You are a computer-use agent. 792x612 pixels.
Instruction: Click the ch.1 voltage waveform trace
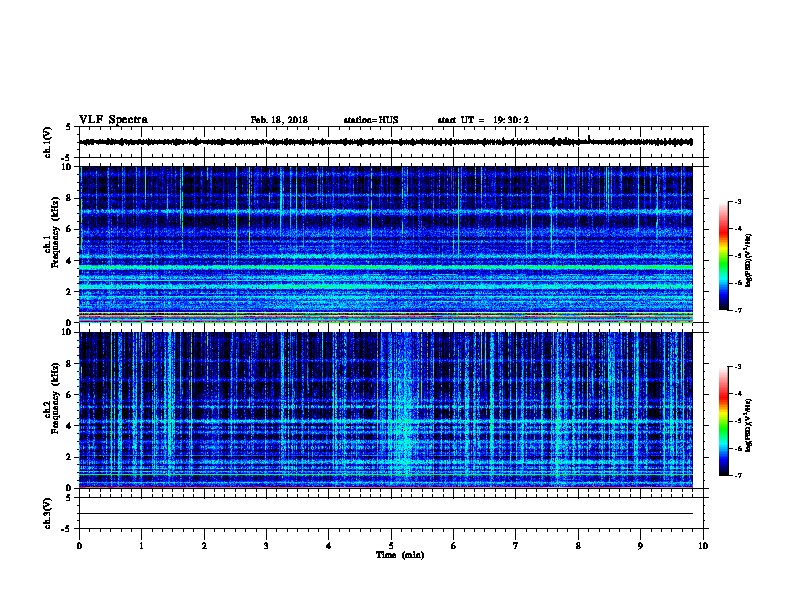click(x=386, y=142)
